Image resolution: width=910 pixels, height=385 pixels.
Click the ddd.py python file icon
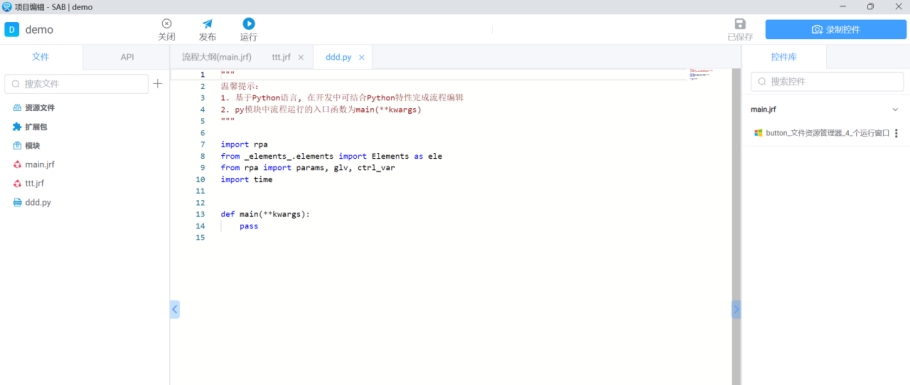(17, 203)
